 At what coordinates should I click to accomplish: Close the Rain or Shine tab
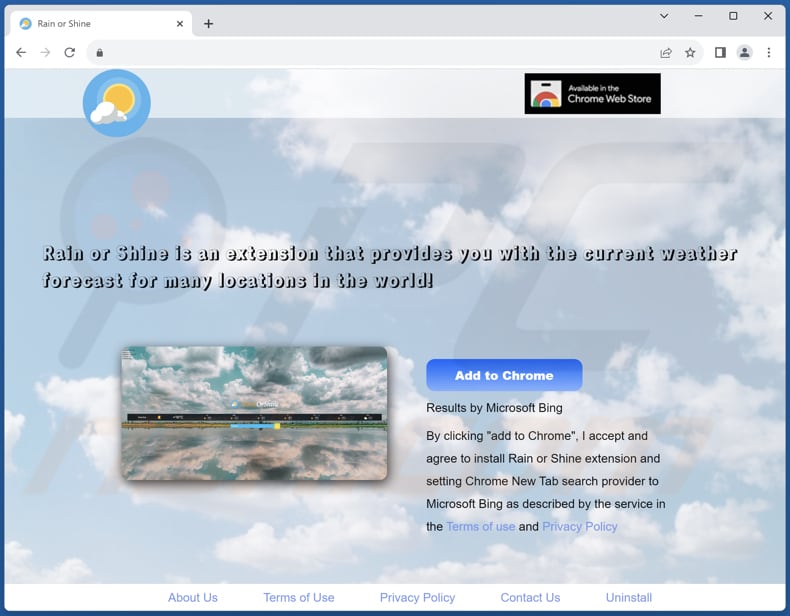(x=180, y=24)
